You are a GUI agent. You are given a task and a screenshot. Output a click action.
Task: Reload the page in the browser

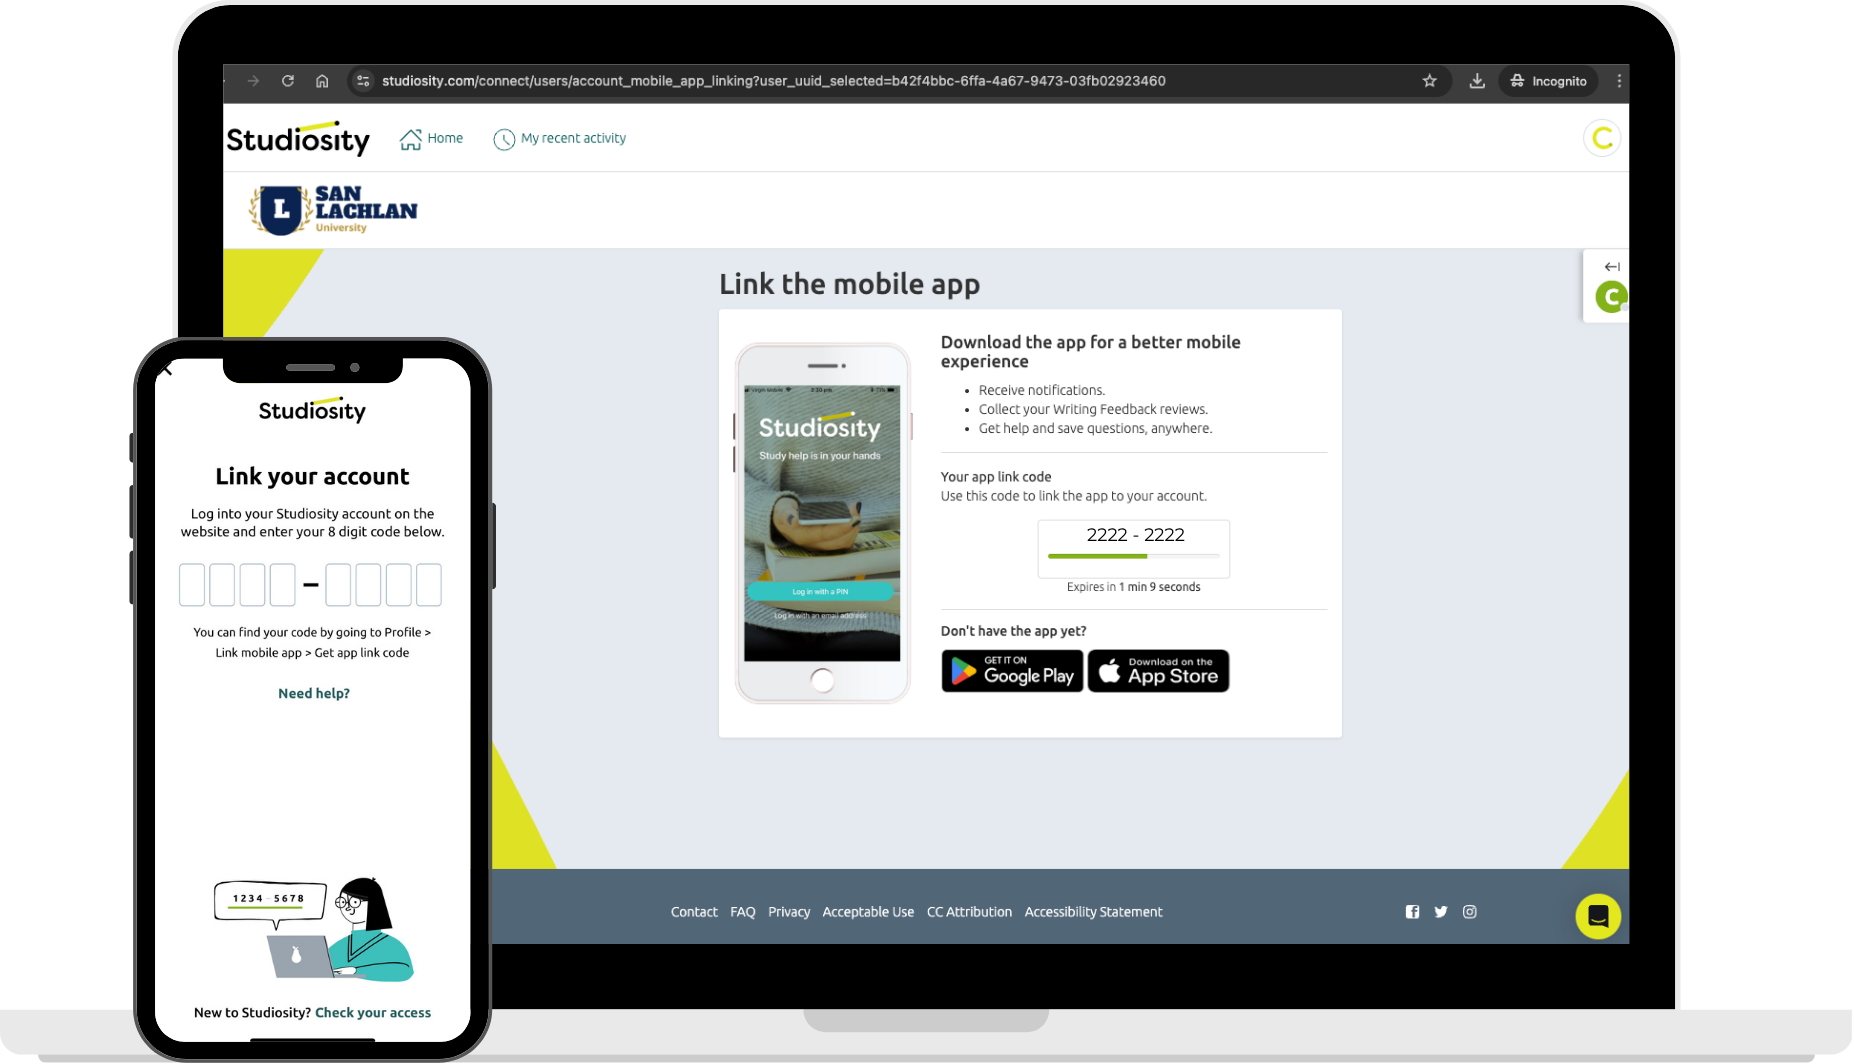coord(288,81)
